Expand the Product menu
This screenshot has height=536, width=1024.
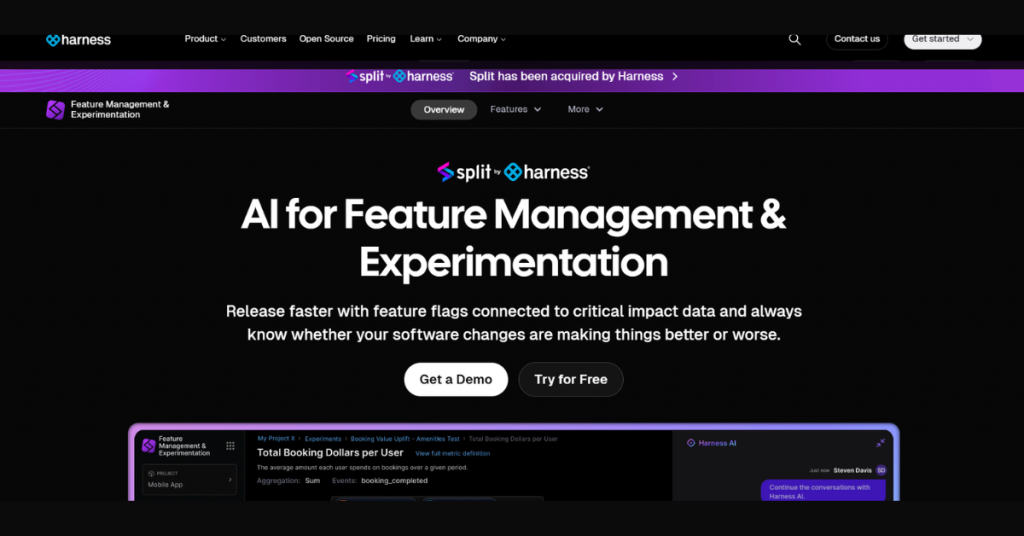pyautogui.click(x=205, y=39)
